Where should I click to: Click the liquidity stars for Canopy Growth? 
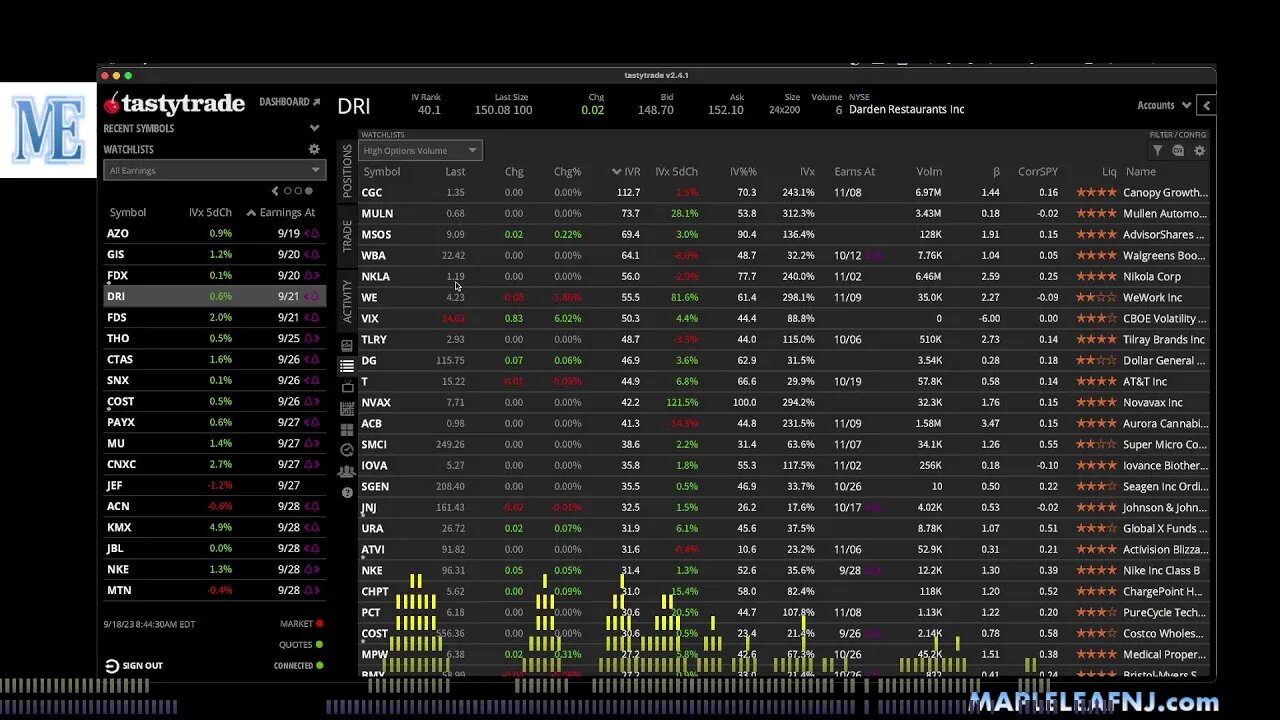1096,192
